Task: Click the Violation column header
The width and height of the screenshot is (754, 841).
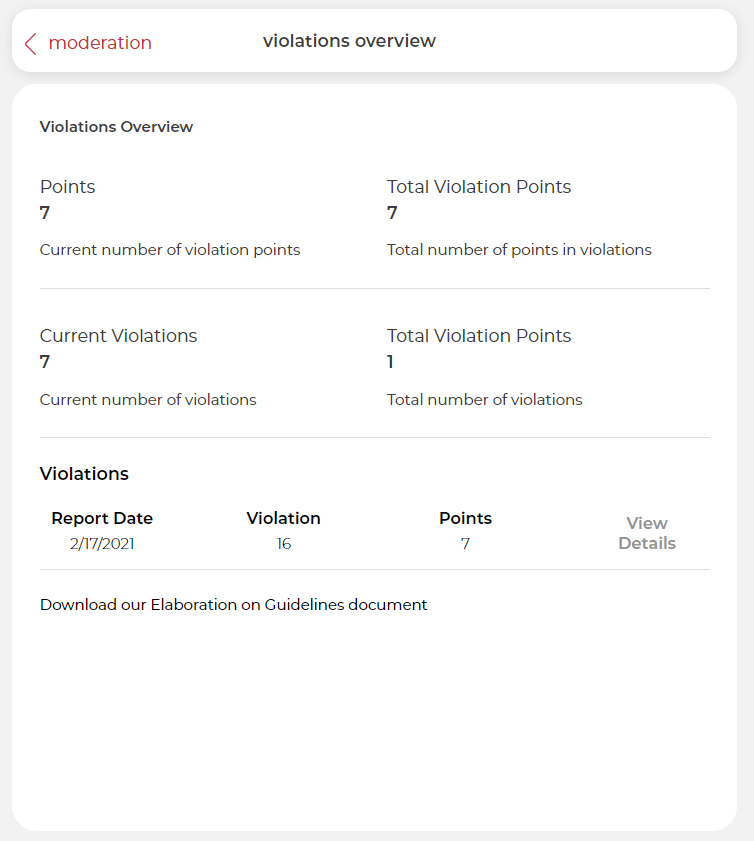Action: pyautogui.click(x=283, y=518)
